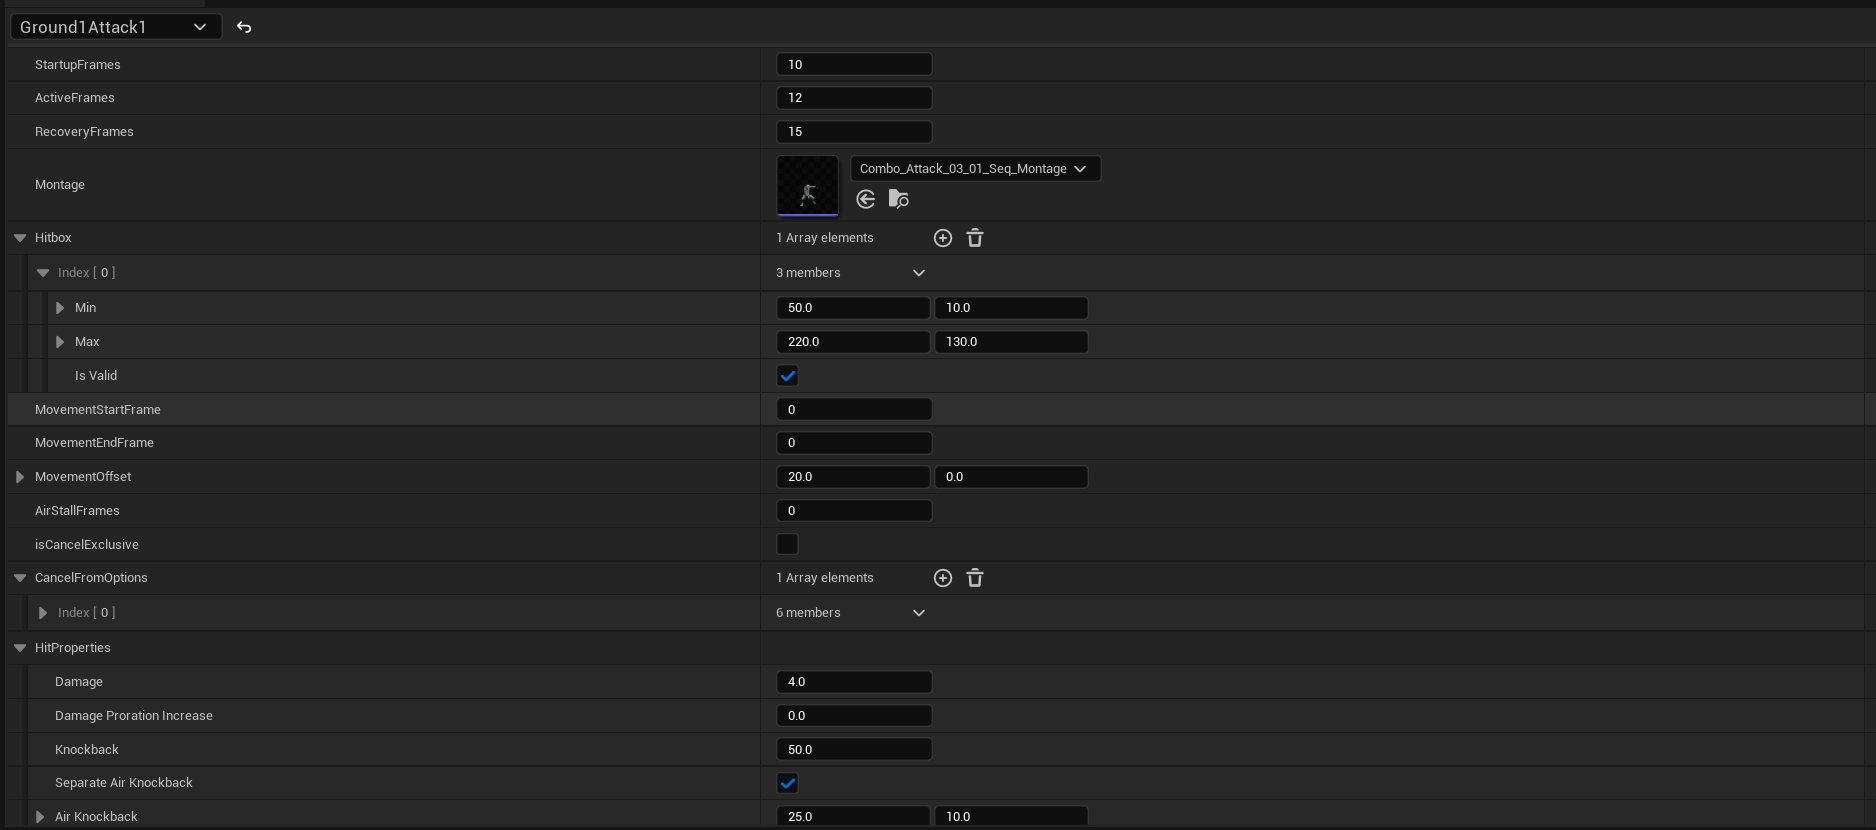The height and width of the screenshot is (830, 1876).
Task: Uncheck the Is Valid checkbox
Action: click(x=788, y=376)
